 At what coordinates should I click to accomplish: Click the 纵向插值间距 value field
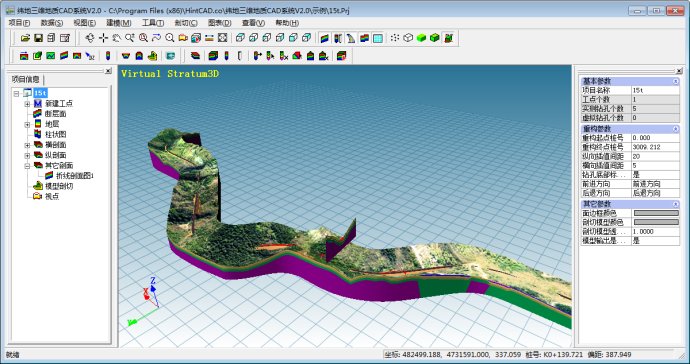655,157
